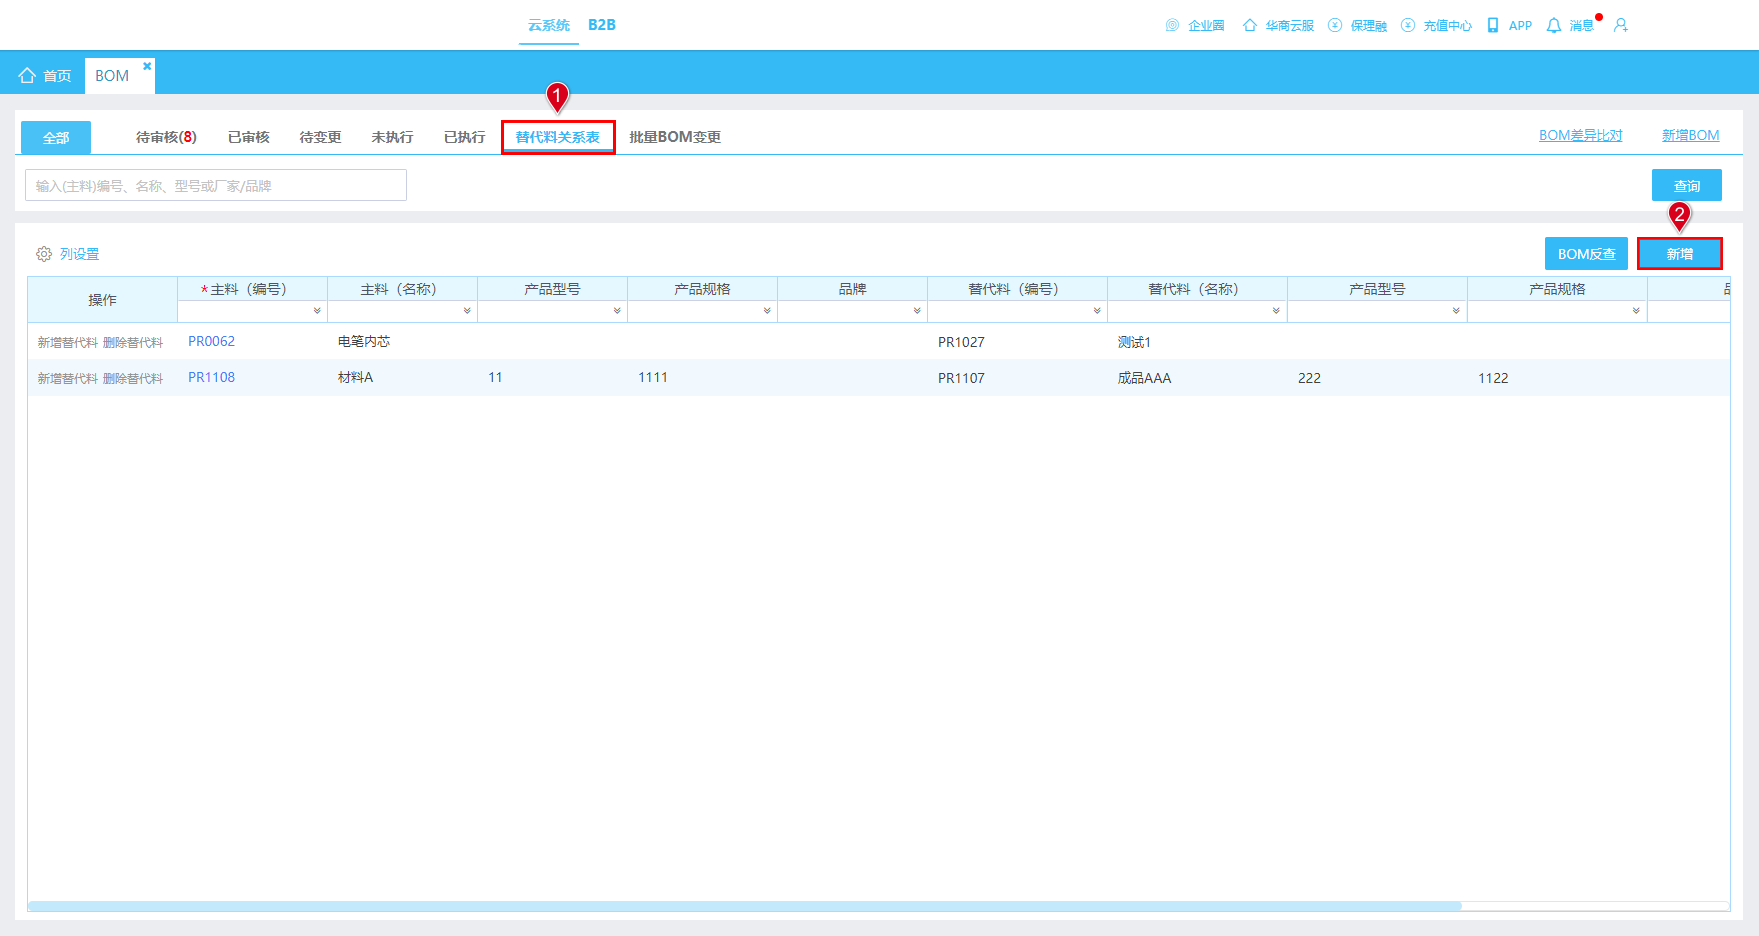
Task: Open 华商云服 via its house icon
Action: click(x=1250, y=25)
